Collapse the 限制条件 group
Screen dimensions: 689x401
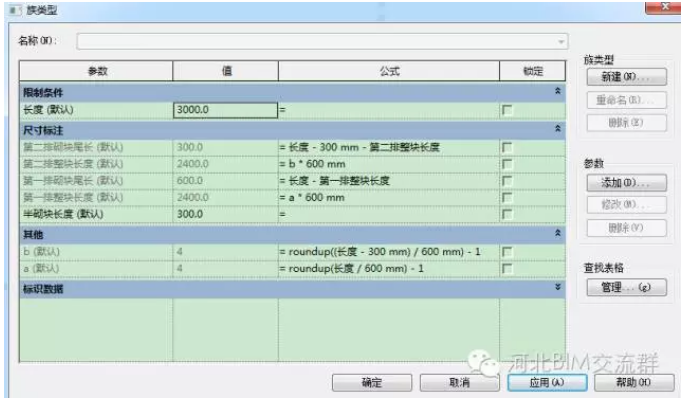point(558,91)
